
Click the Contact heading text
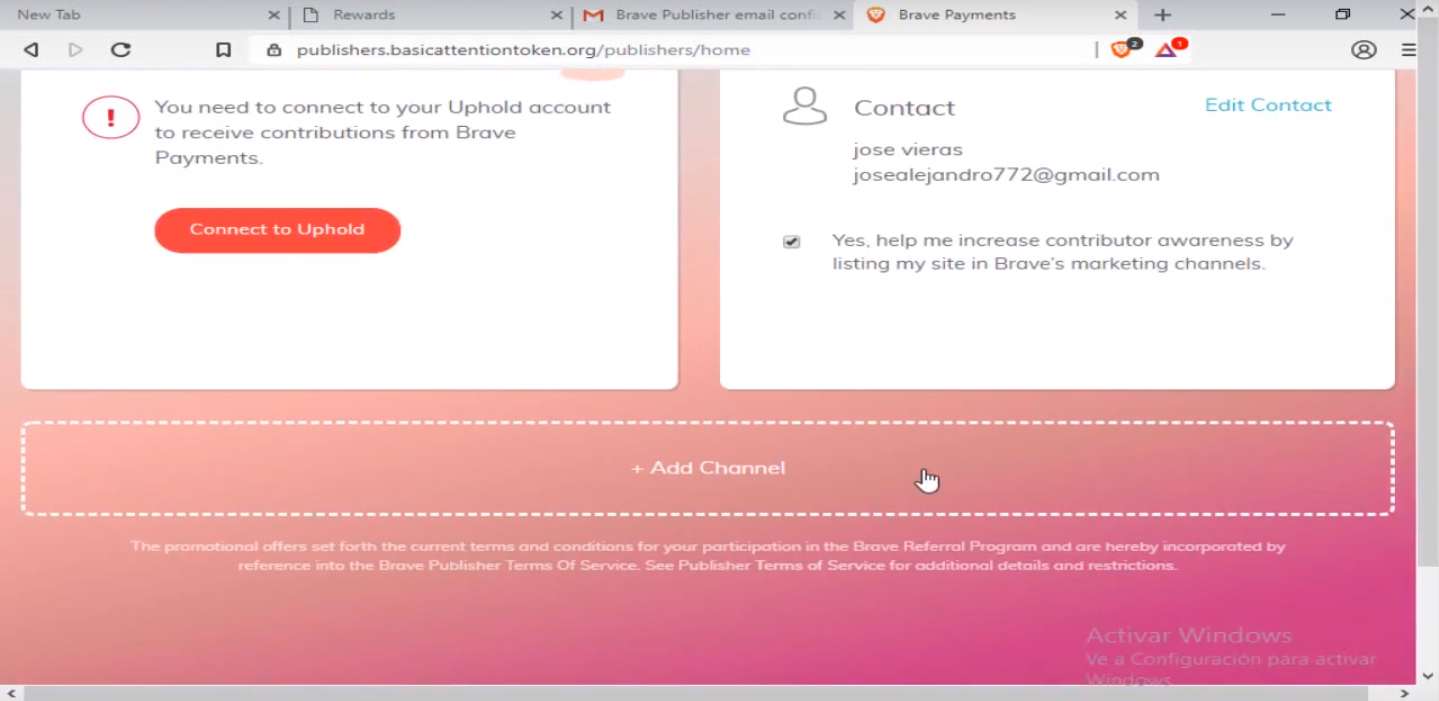click(904, 108)
